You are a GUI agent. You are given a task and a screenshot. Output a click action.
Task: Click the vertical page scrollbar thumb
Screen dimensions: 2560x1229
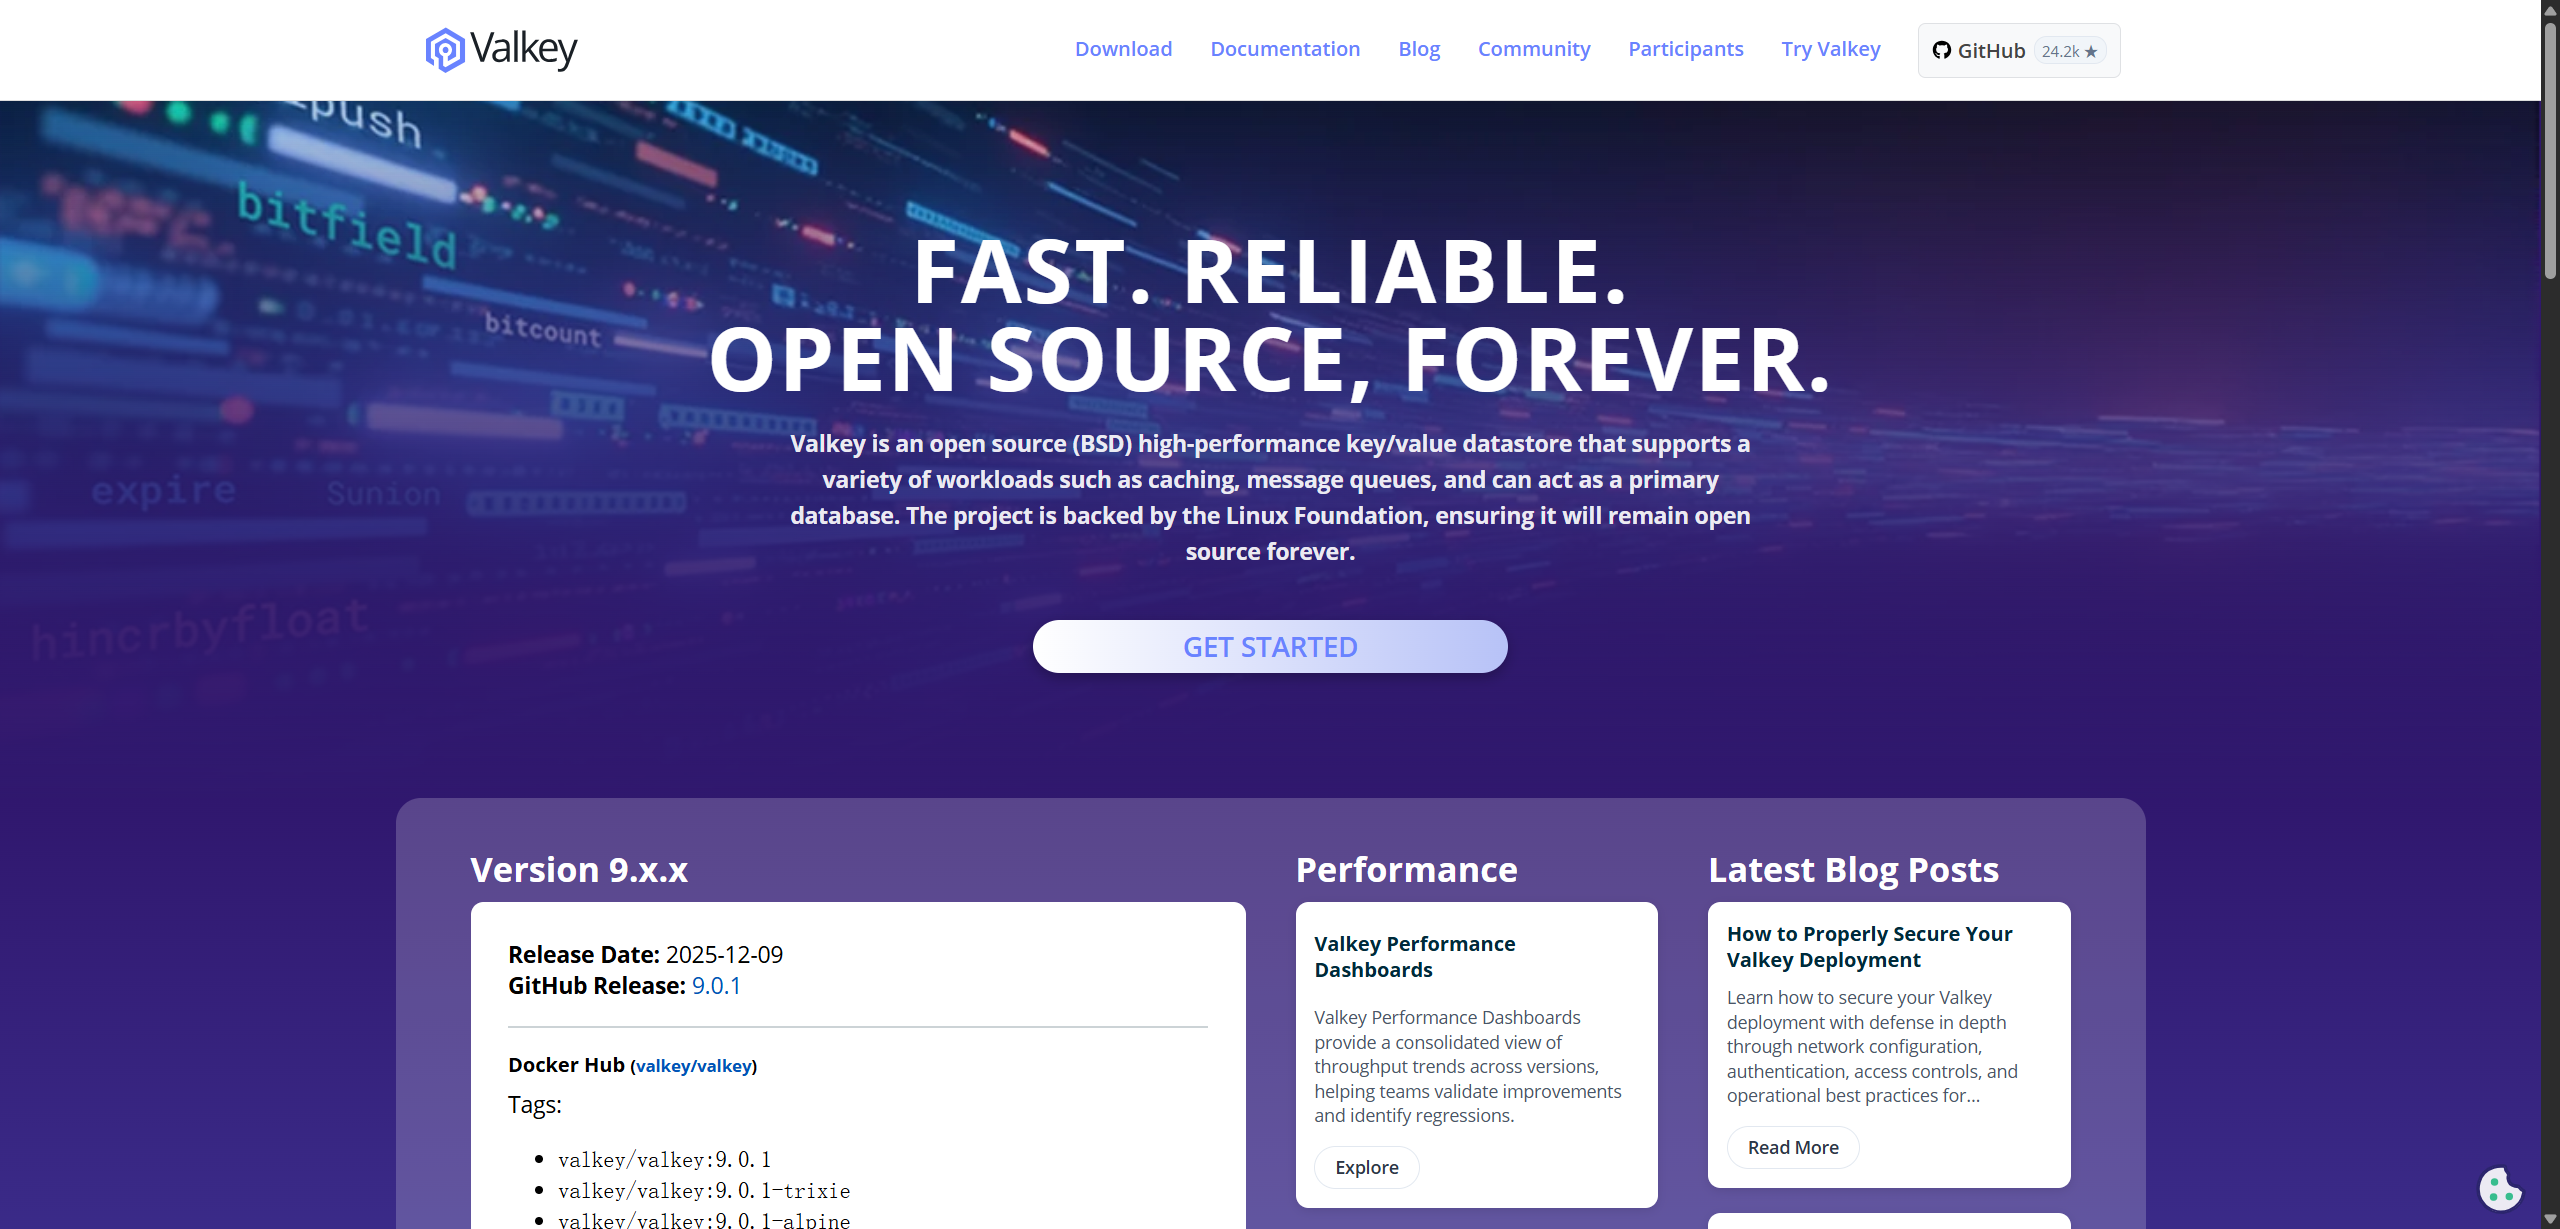[x=2550, y=150]
